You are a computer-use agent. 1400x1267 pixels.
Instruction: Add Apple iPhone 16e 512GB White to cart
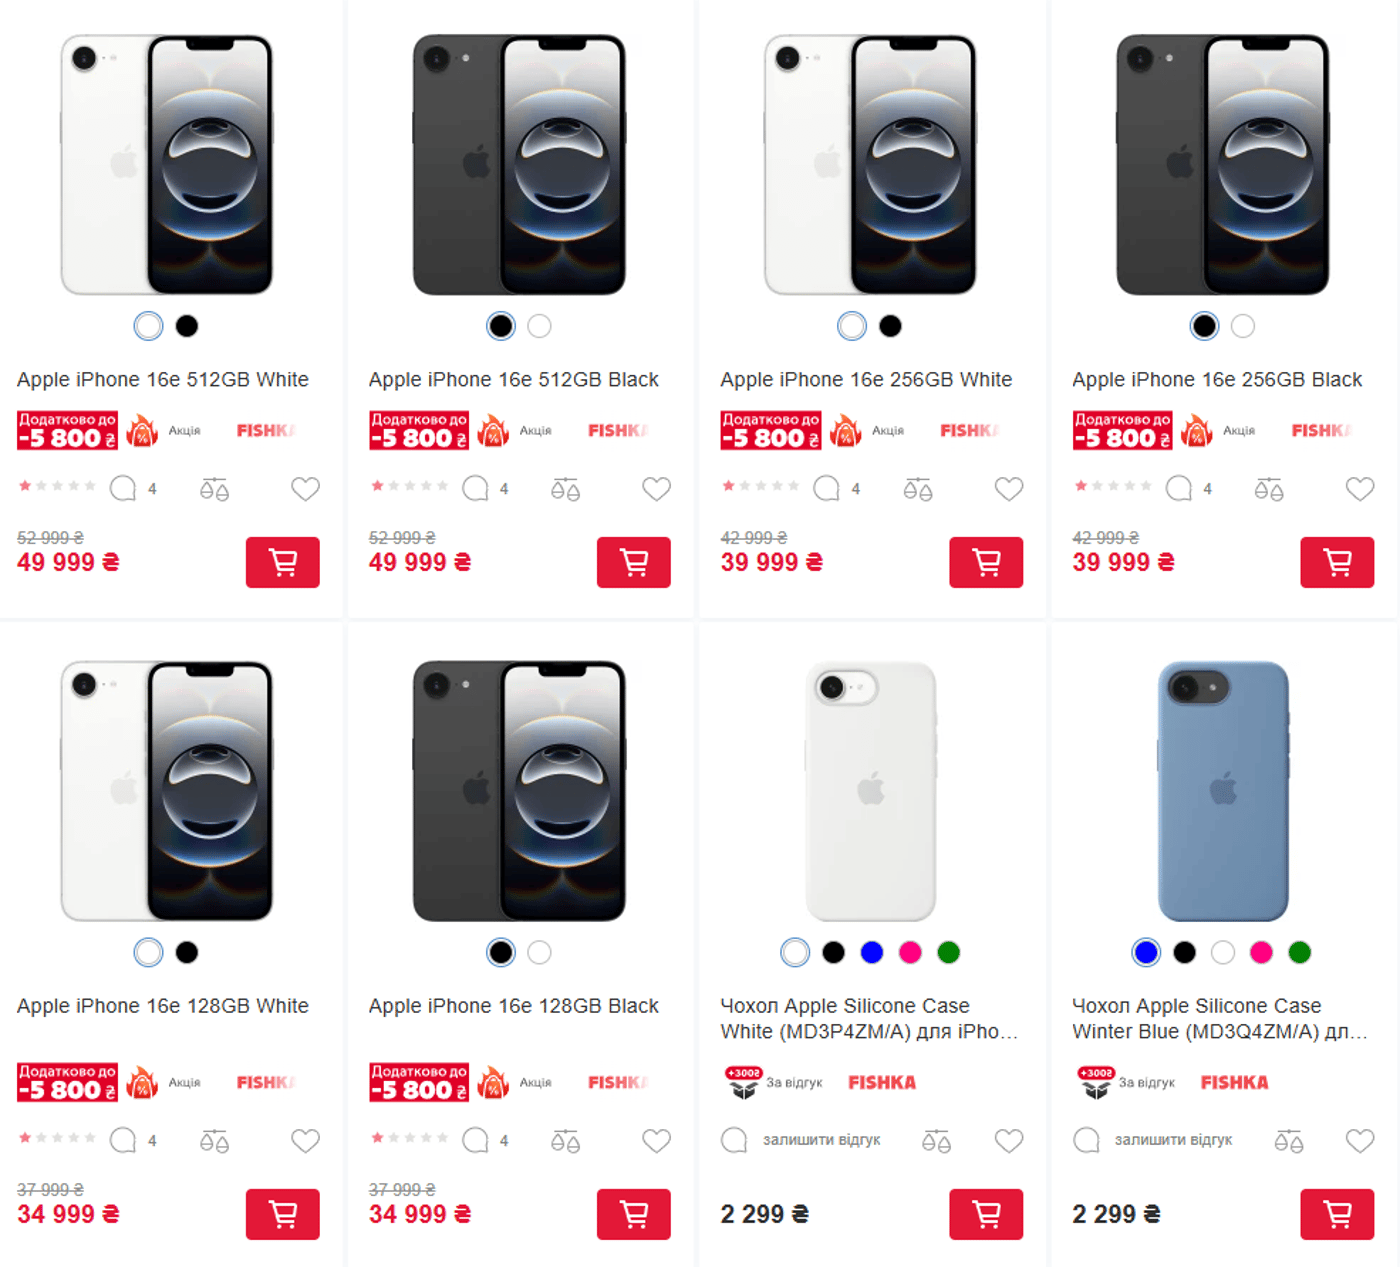[x=283, y=562]
